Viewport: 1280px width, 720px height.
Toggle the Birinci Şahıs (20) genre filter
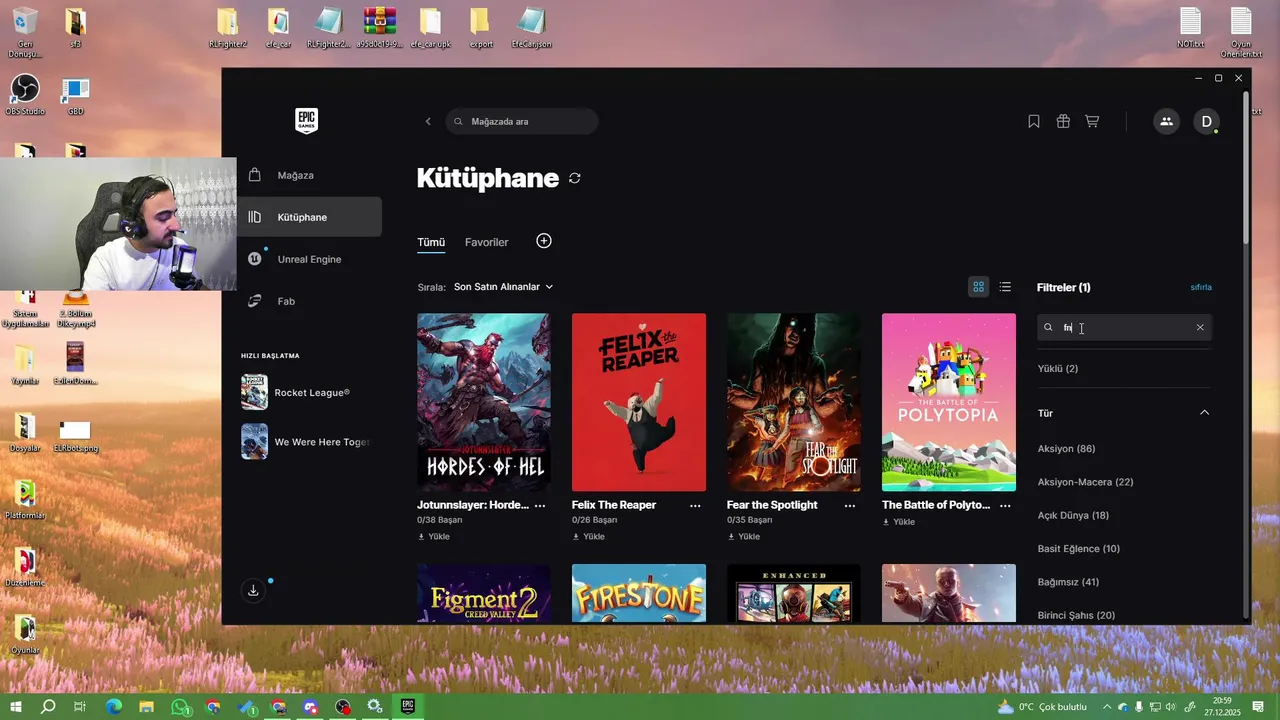[1076, 615]
